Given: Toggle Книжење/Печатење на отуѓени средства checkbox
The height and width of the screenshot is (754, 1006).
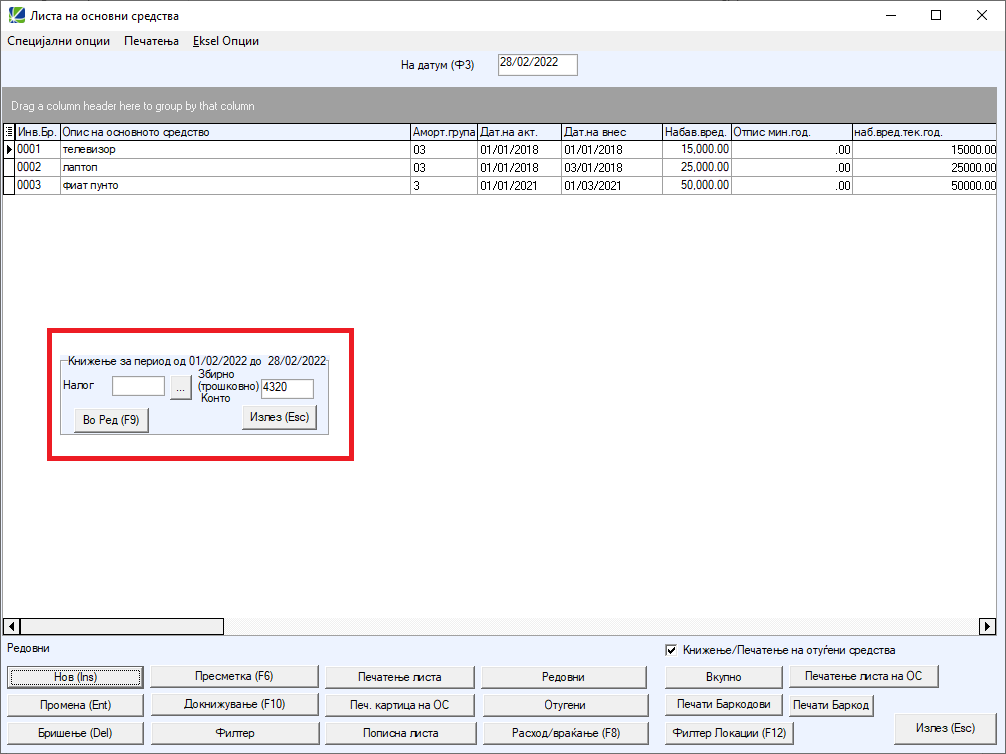Looking at the screenshot, I should click(671, 650).
